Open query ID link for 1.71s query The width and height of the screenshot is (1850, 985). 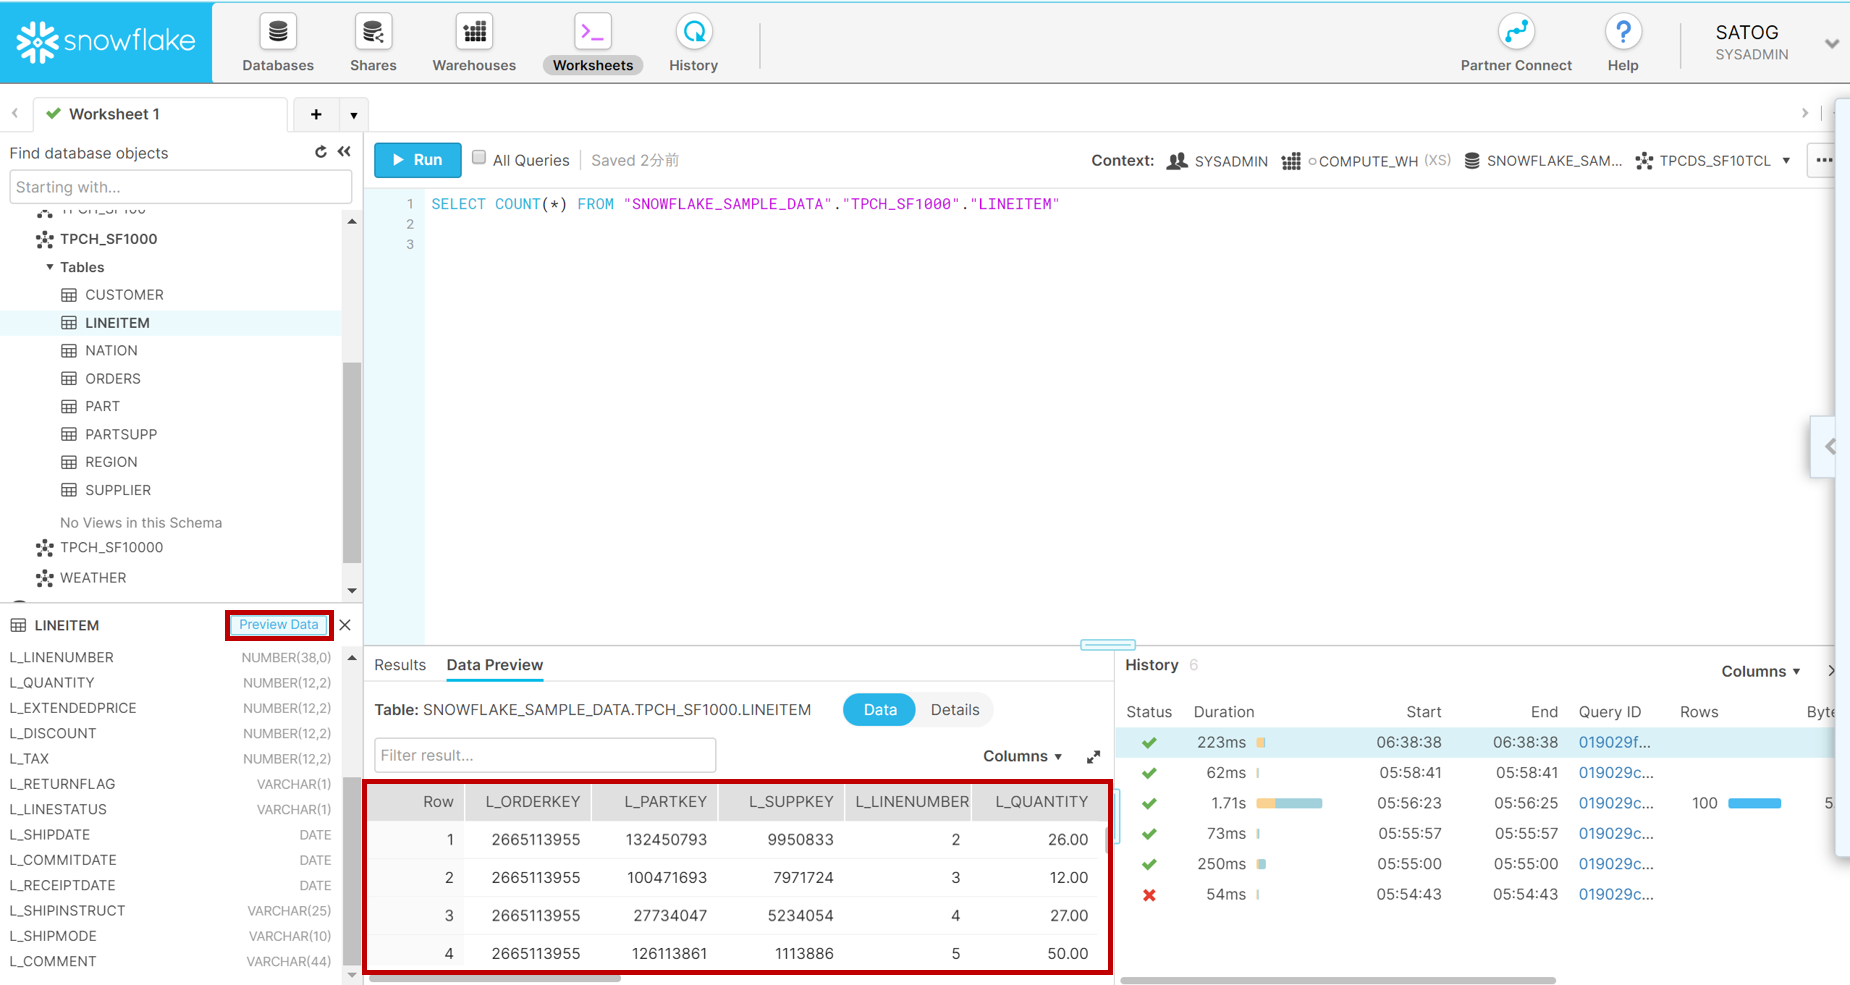point(1616,804)
